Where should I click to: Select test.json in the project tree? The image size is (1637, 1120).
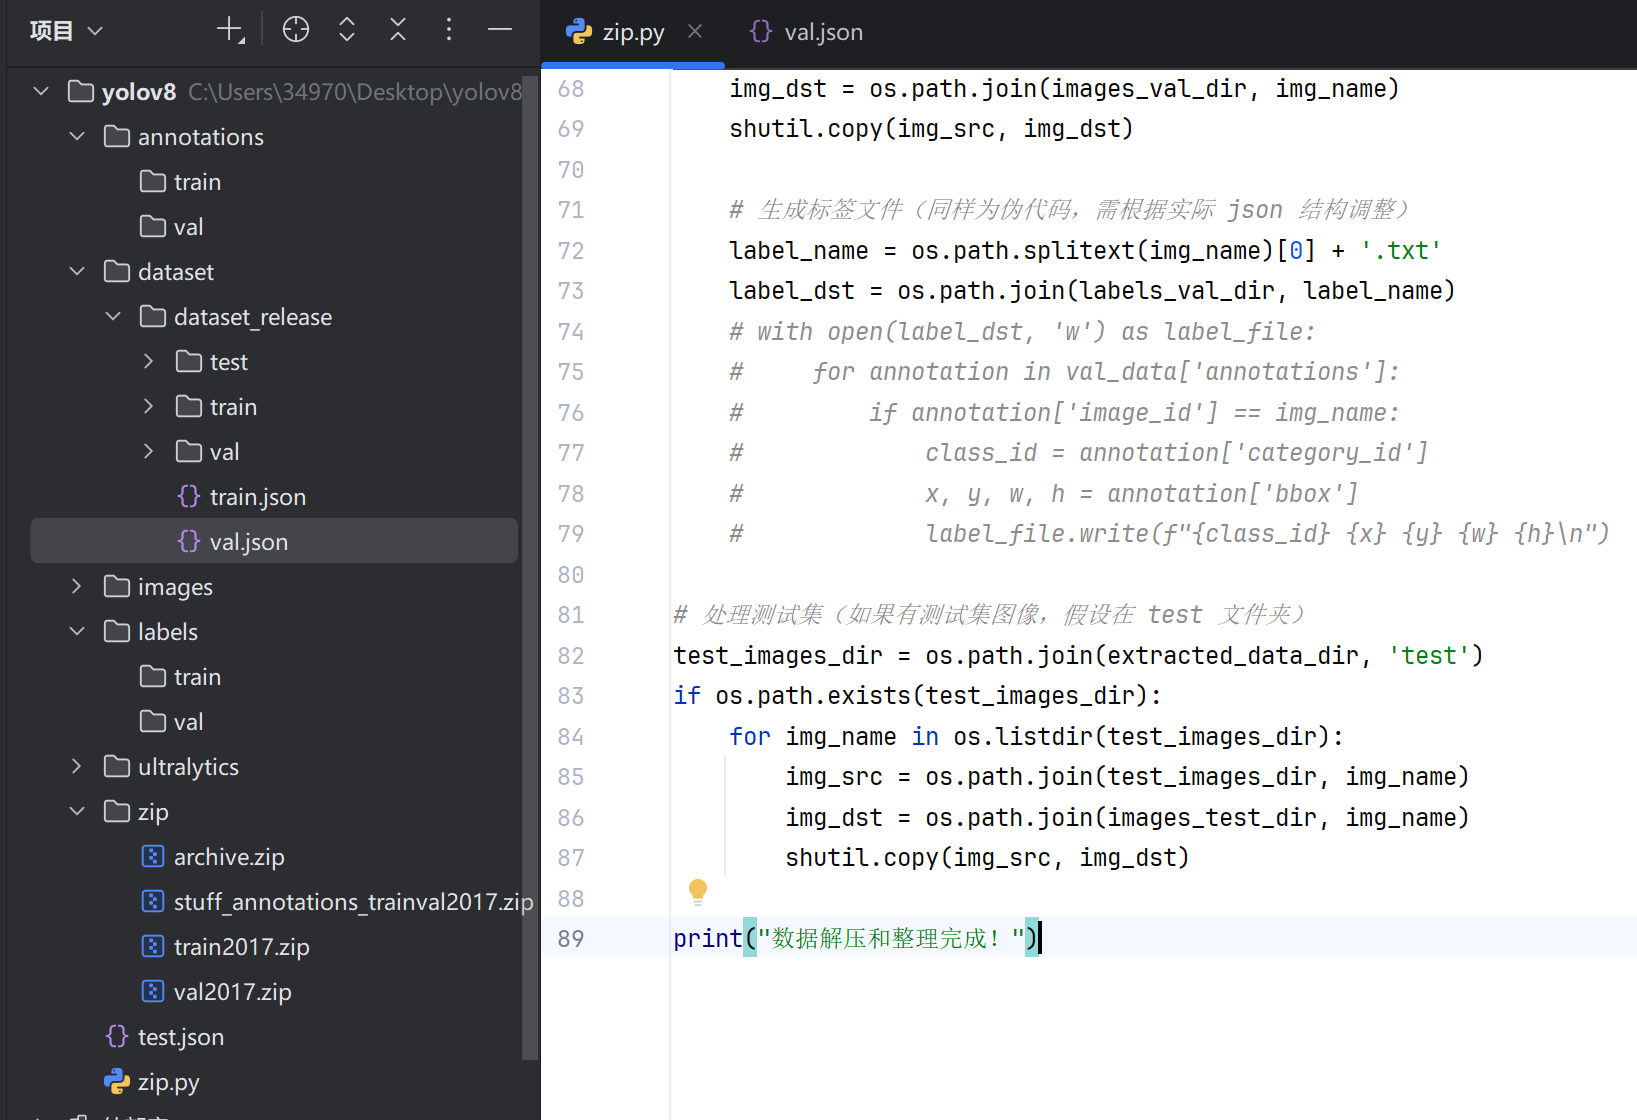[x=274, y=1037]
